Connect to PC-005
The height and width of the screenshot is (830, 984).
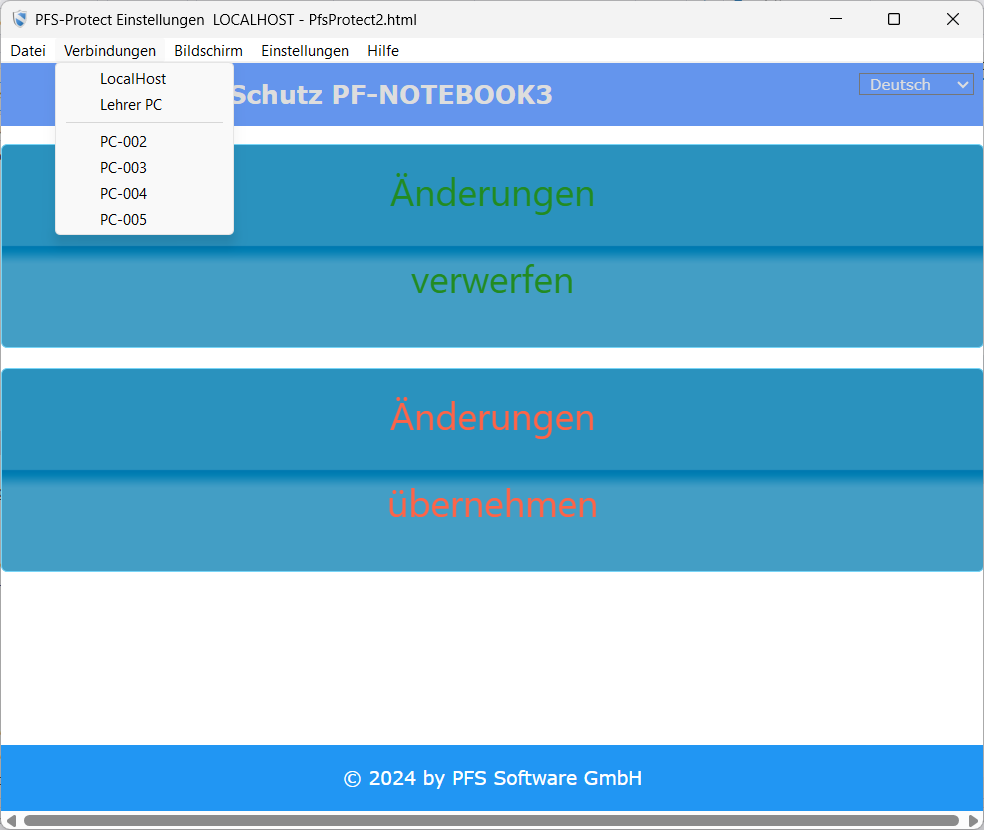(x=124, y=220)
